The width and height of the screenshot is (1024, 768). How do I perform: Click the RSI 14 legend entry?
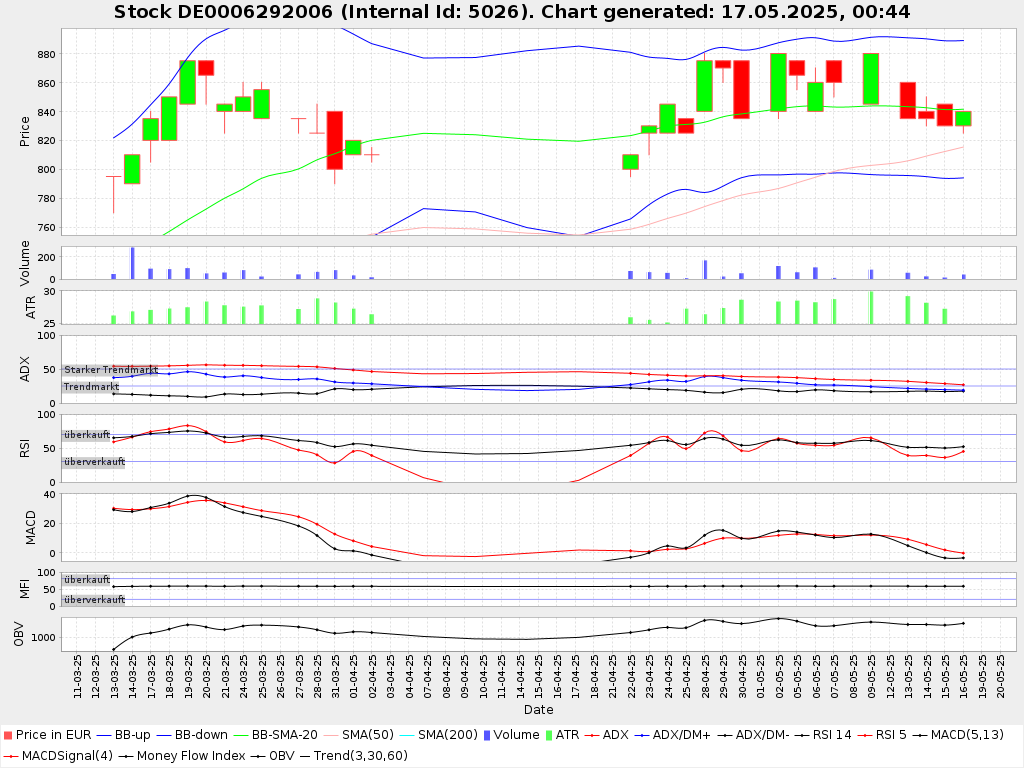click(824, 735)
